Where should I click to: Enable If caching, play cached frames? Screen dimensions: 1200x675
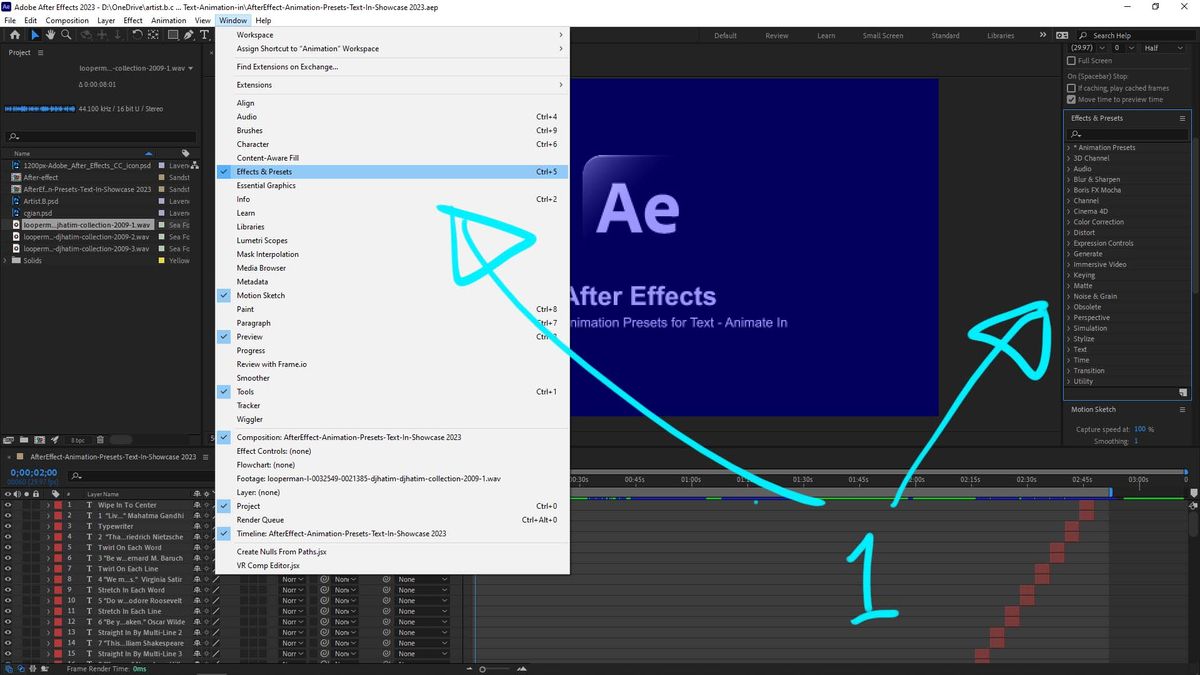click(x=1072, y=88)
